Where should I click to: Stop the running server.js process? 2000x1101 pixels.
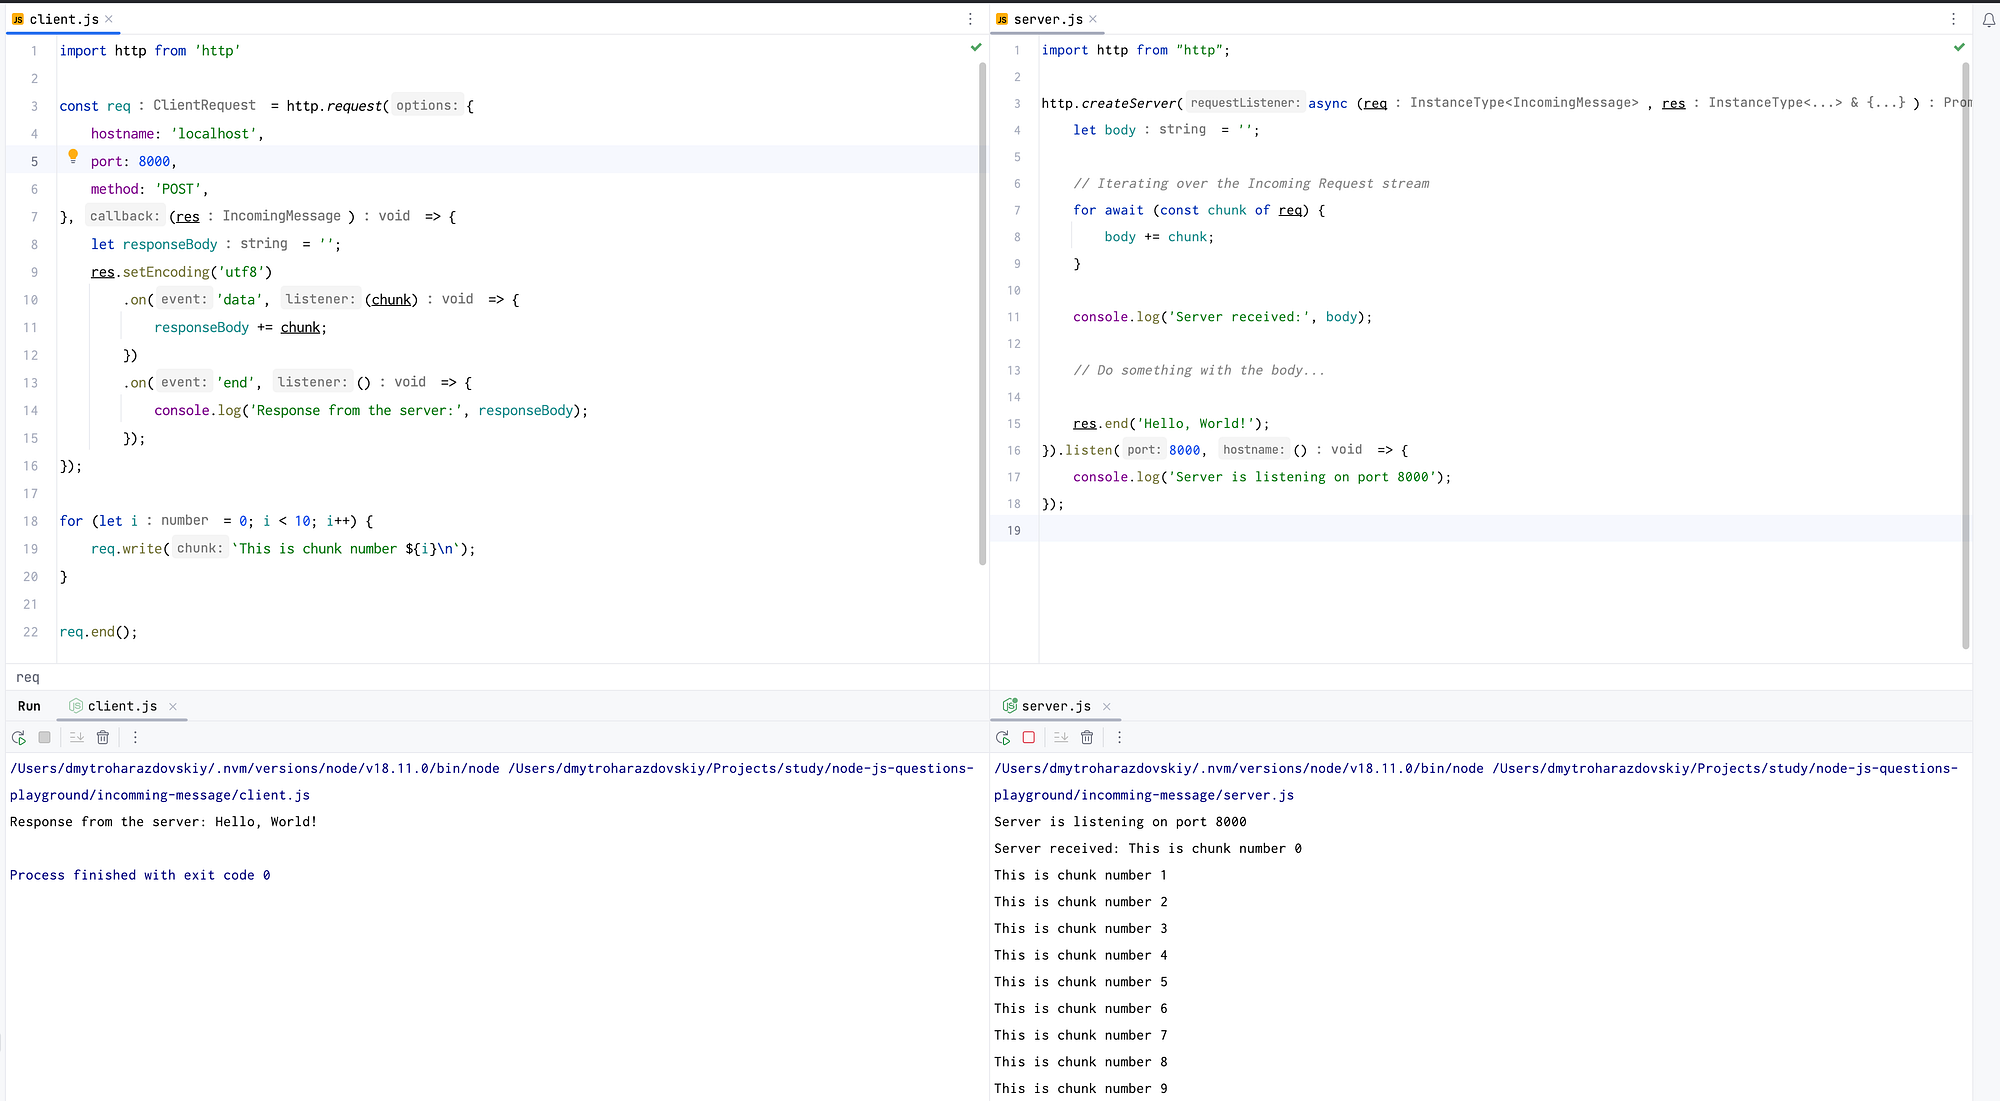point(1028,737)
